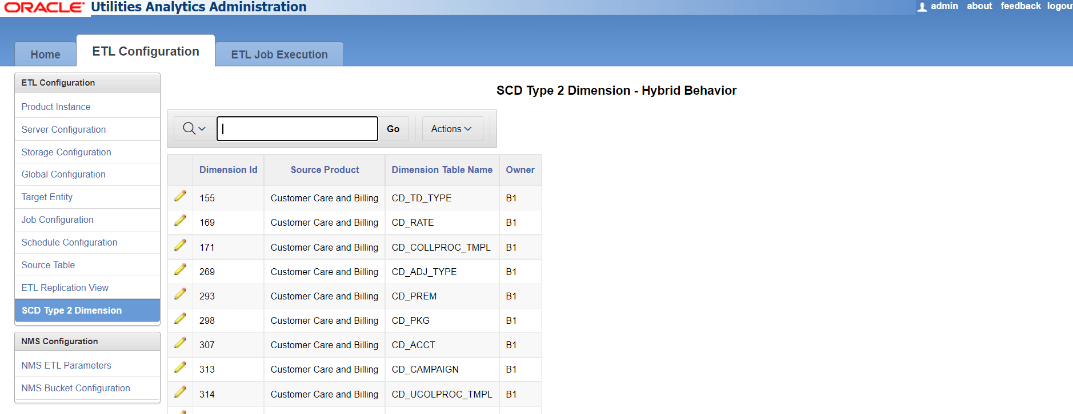This screenshot has width=1073, height=414.
Task: Click Dimension Id value 314
Action: coord(207,394)
